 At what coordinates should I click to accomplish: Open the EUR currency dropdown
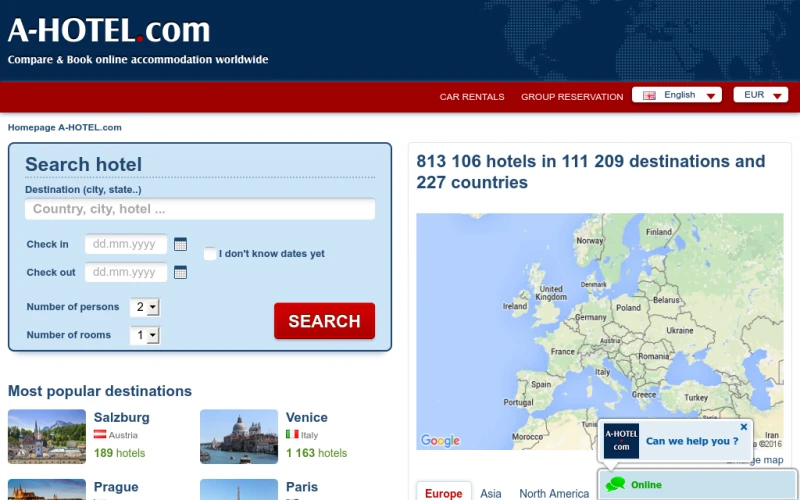pyautogui.click(x=760, y=95)
